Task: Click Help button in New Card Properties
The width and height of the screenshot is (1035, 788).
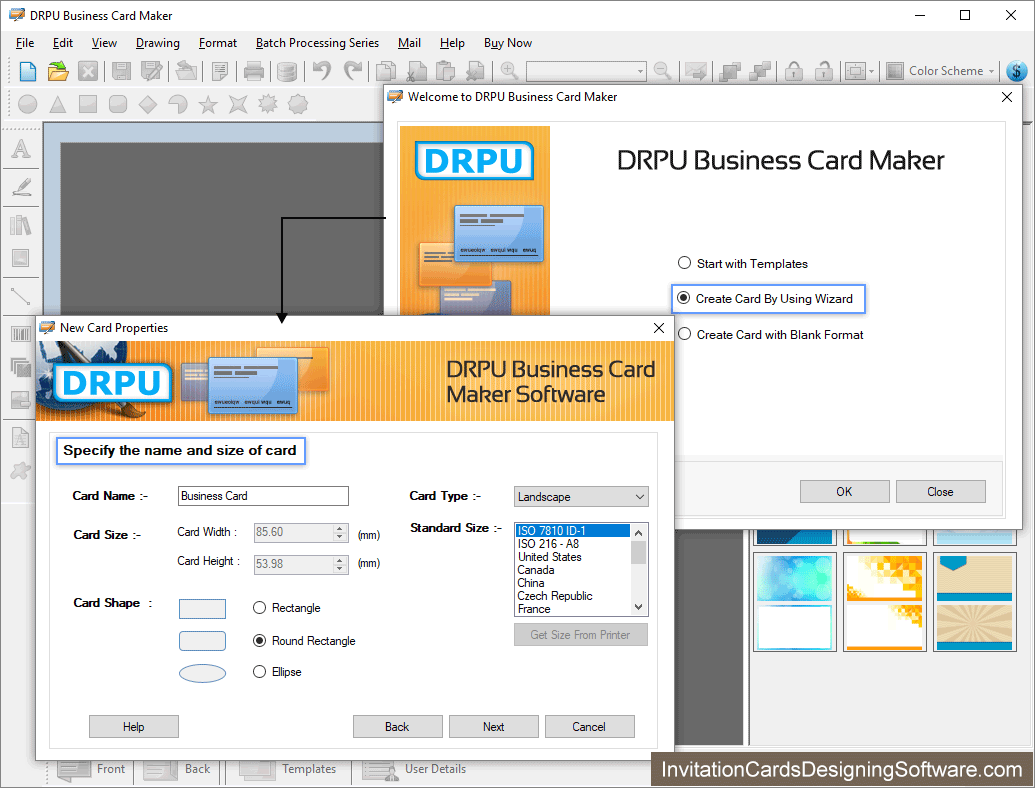Action: (133, 727)
